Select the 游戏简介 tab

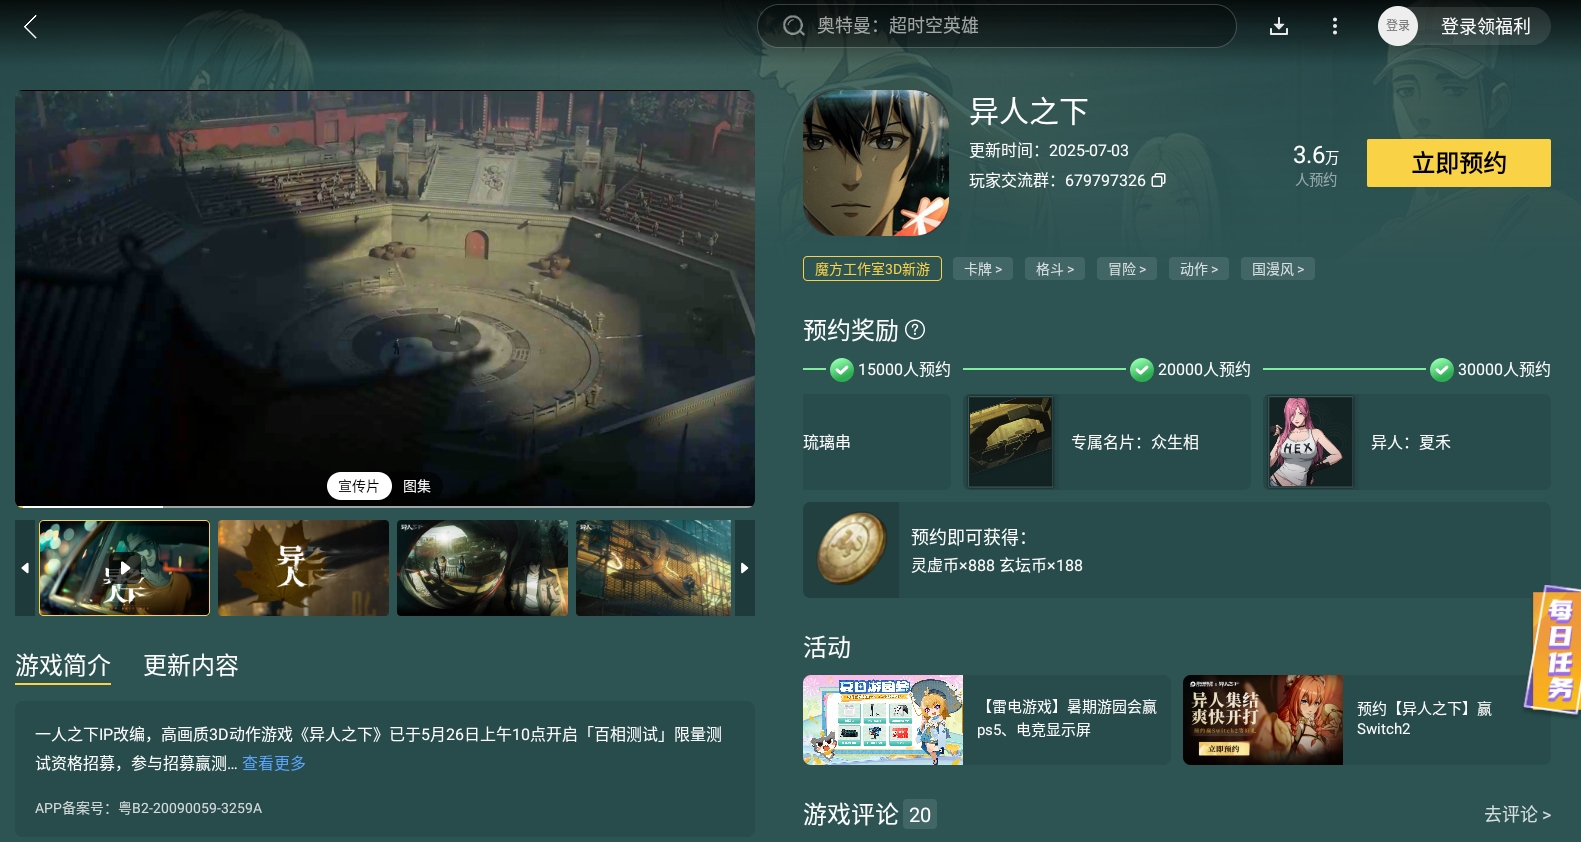pyautogui.click(x=63, y=666)
